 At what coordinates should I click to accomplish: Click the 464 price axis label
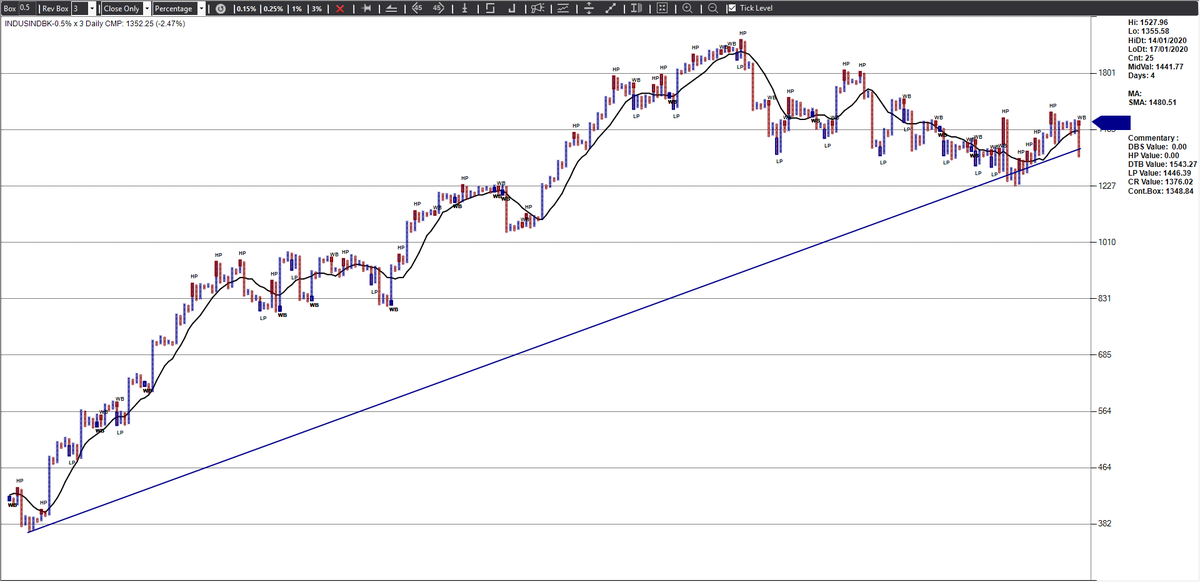1104,467
